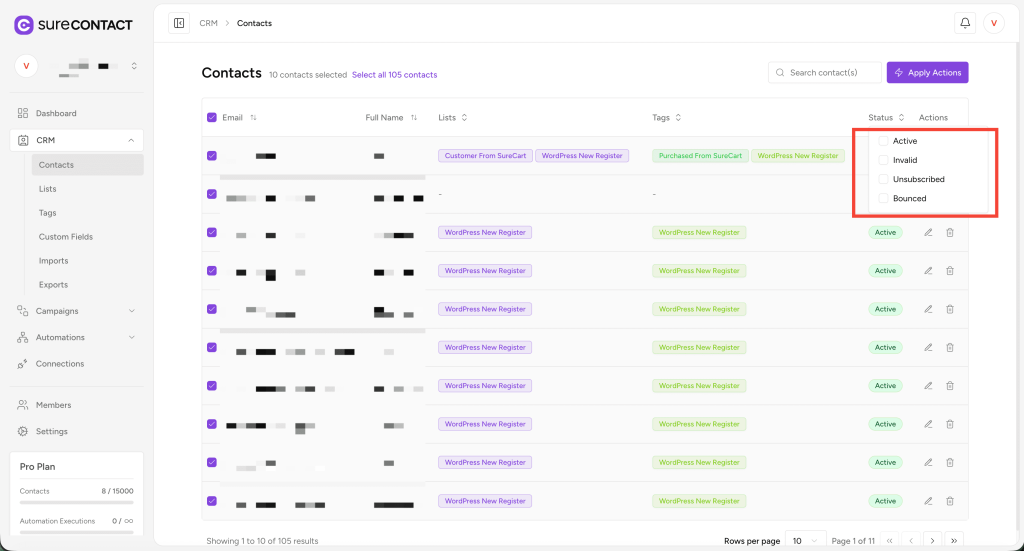Image resolution: width=1024 pixels, height=551 pixels.
Task: Open the notifications bell
Action: click(x=965, y=23)
